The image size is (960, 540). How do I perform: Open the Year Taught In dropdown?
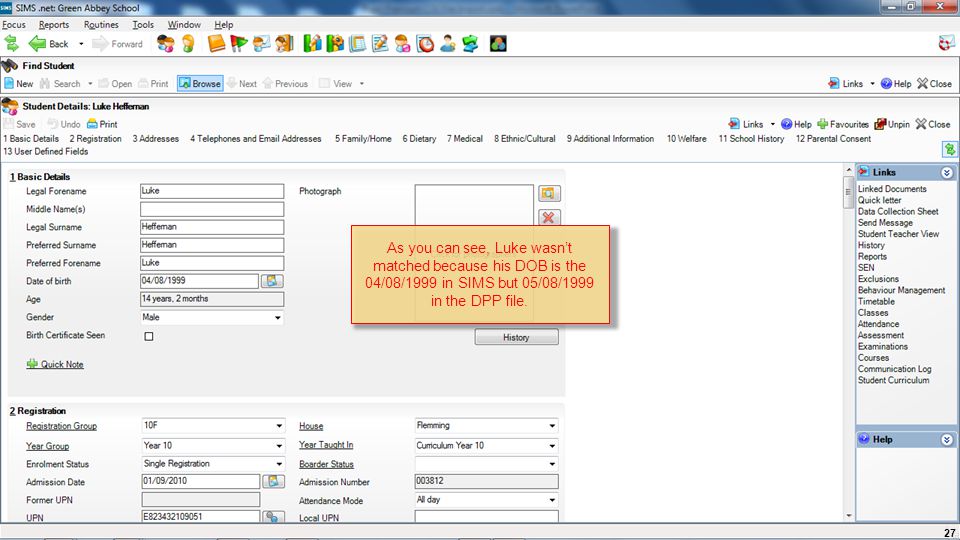(x=552, y=446)
